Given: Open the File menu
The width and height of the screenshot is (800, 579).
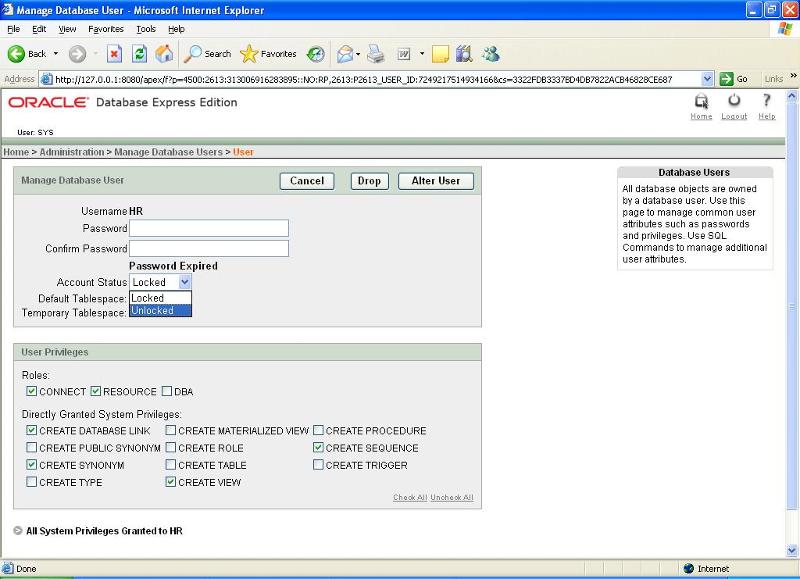Looking at the screenshot, I should (x=14, y=29).
